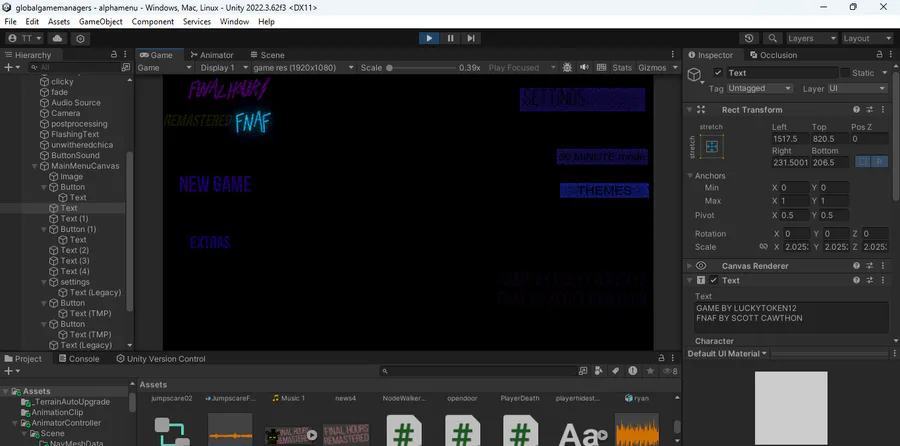This screenshot has height=446, width=900.
Task: Open the Tag Untagged dropdown
Action: tap(760, 88)
